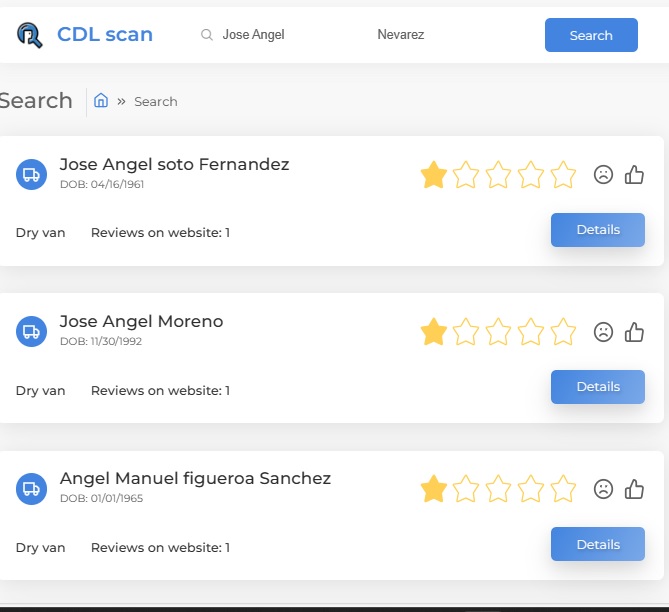Open Details for Jose Angel Moreno
The height and width of the screenshot is (612, 669).
coord(598,387)
